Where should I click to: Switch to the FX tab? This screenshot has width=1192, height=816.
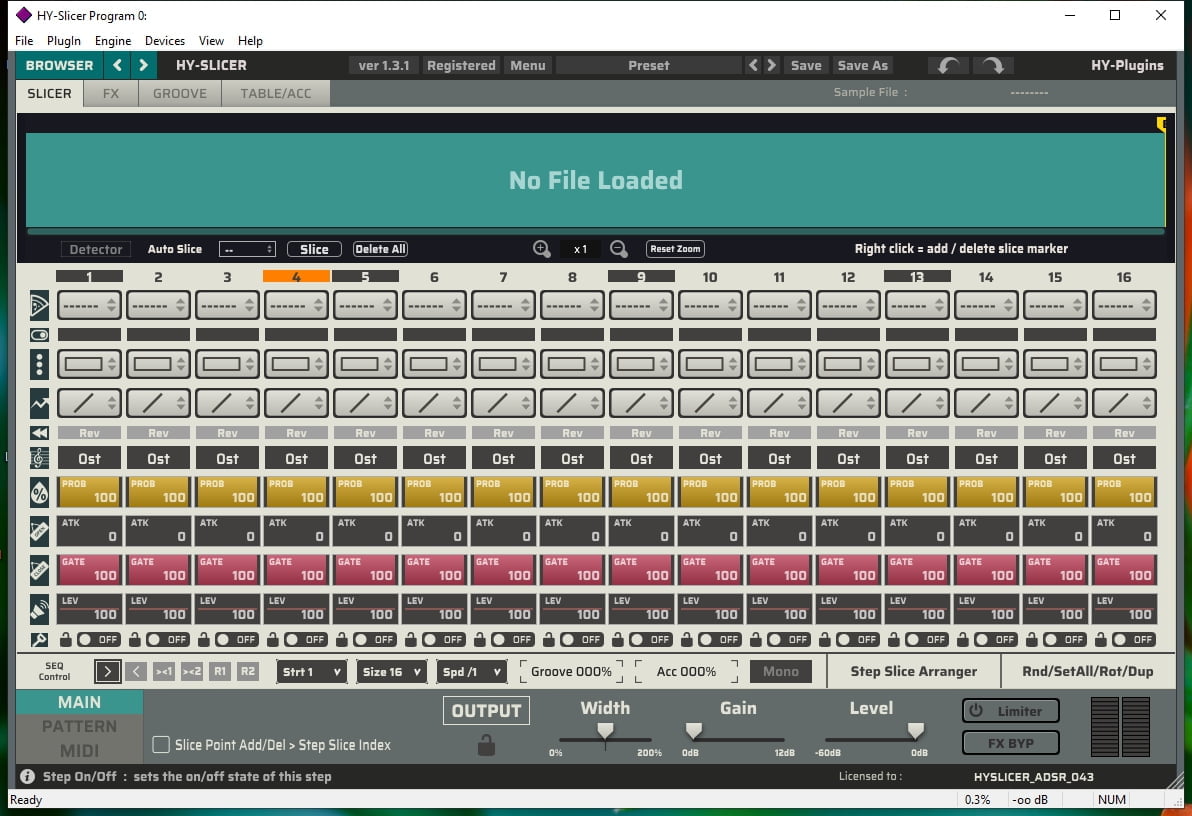[x=111, y=94]
